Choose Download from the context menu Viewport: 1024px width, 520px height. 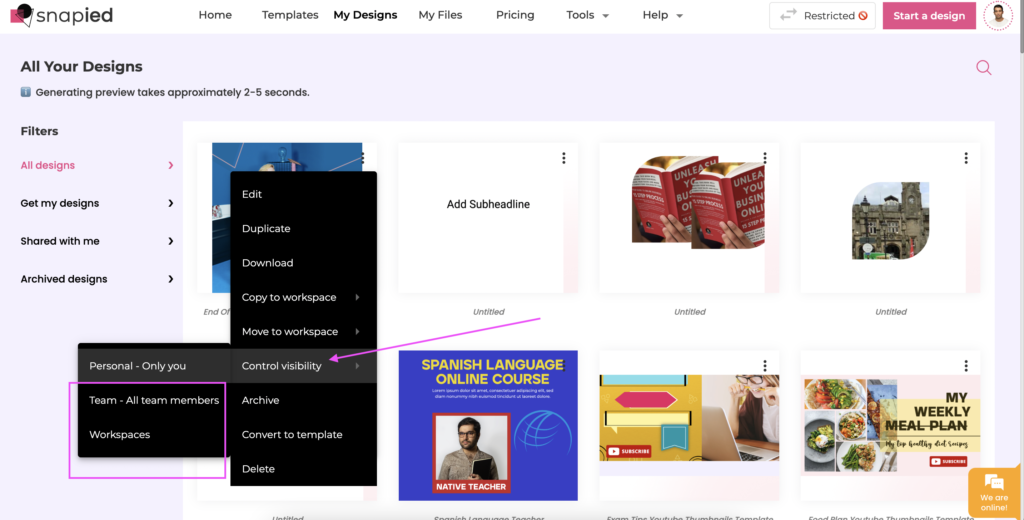(x=304, y=263)
